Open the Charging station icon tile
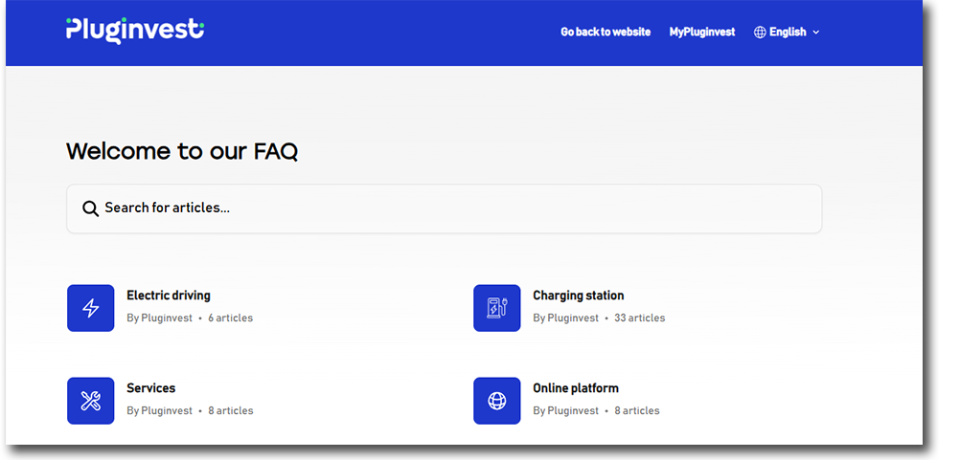 coord(497,307)
